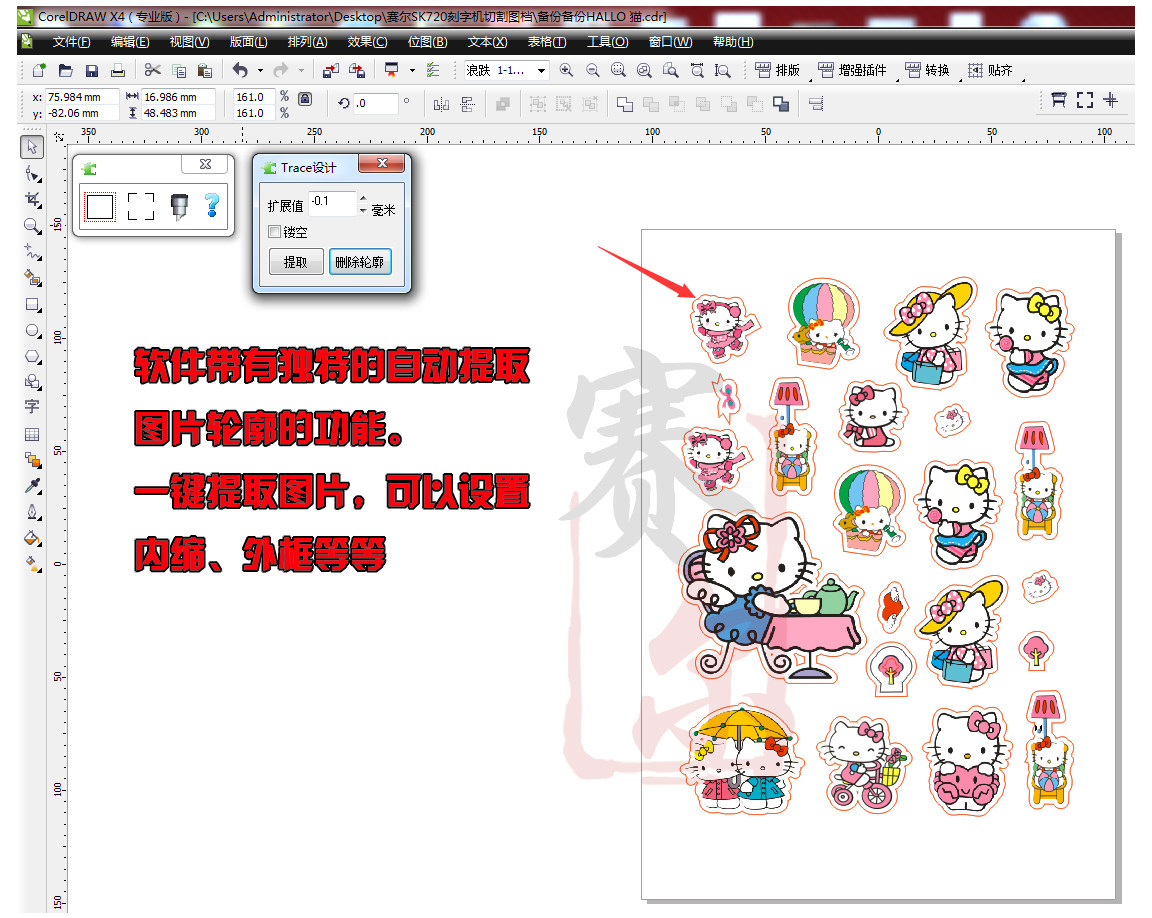Click the Weld shapes icon on the property bar
1152x918 pixels.
point(624,104)
